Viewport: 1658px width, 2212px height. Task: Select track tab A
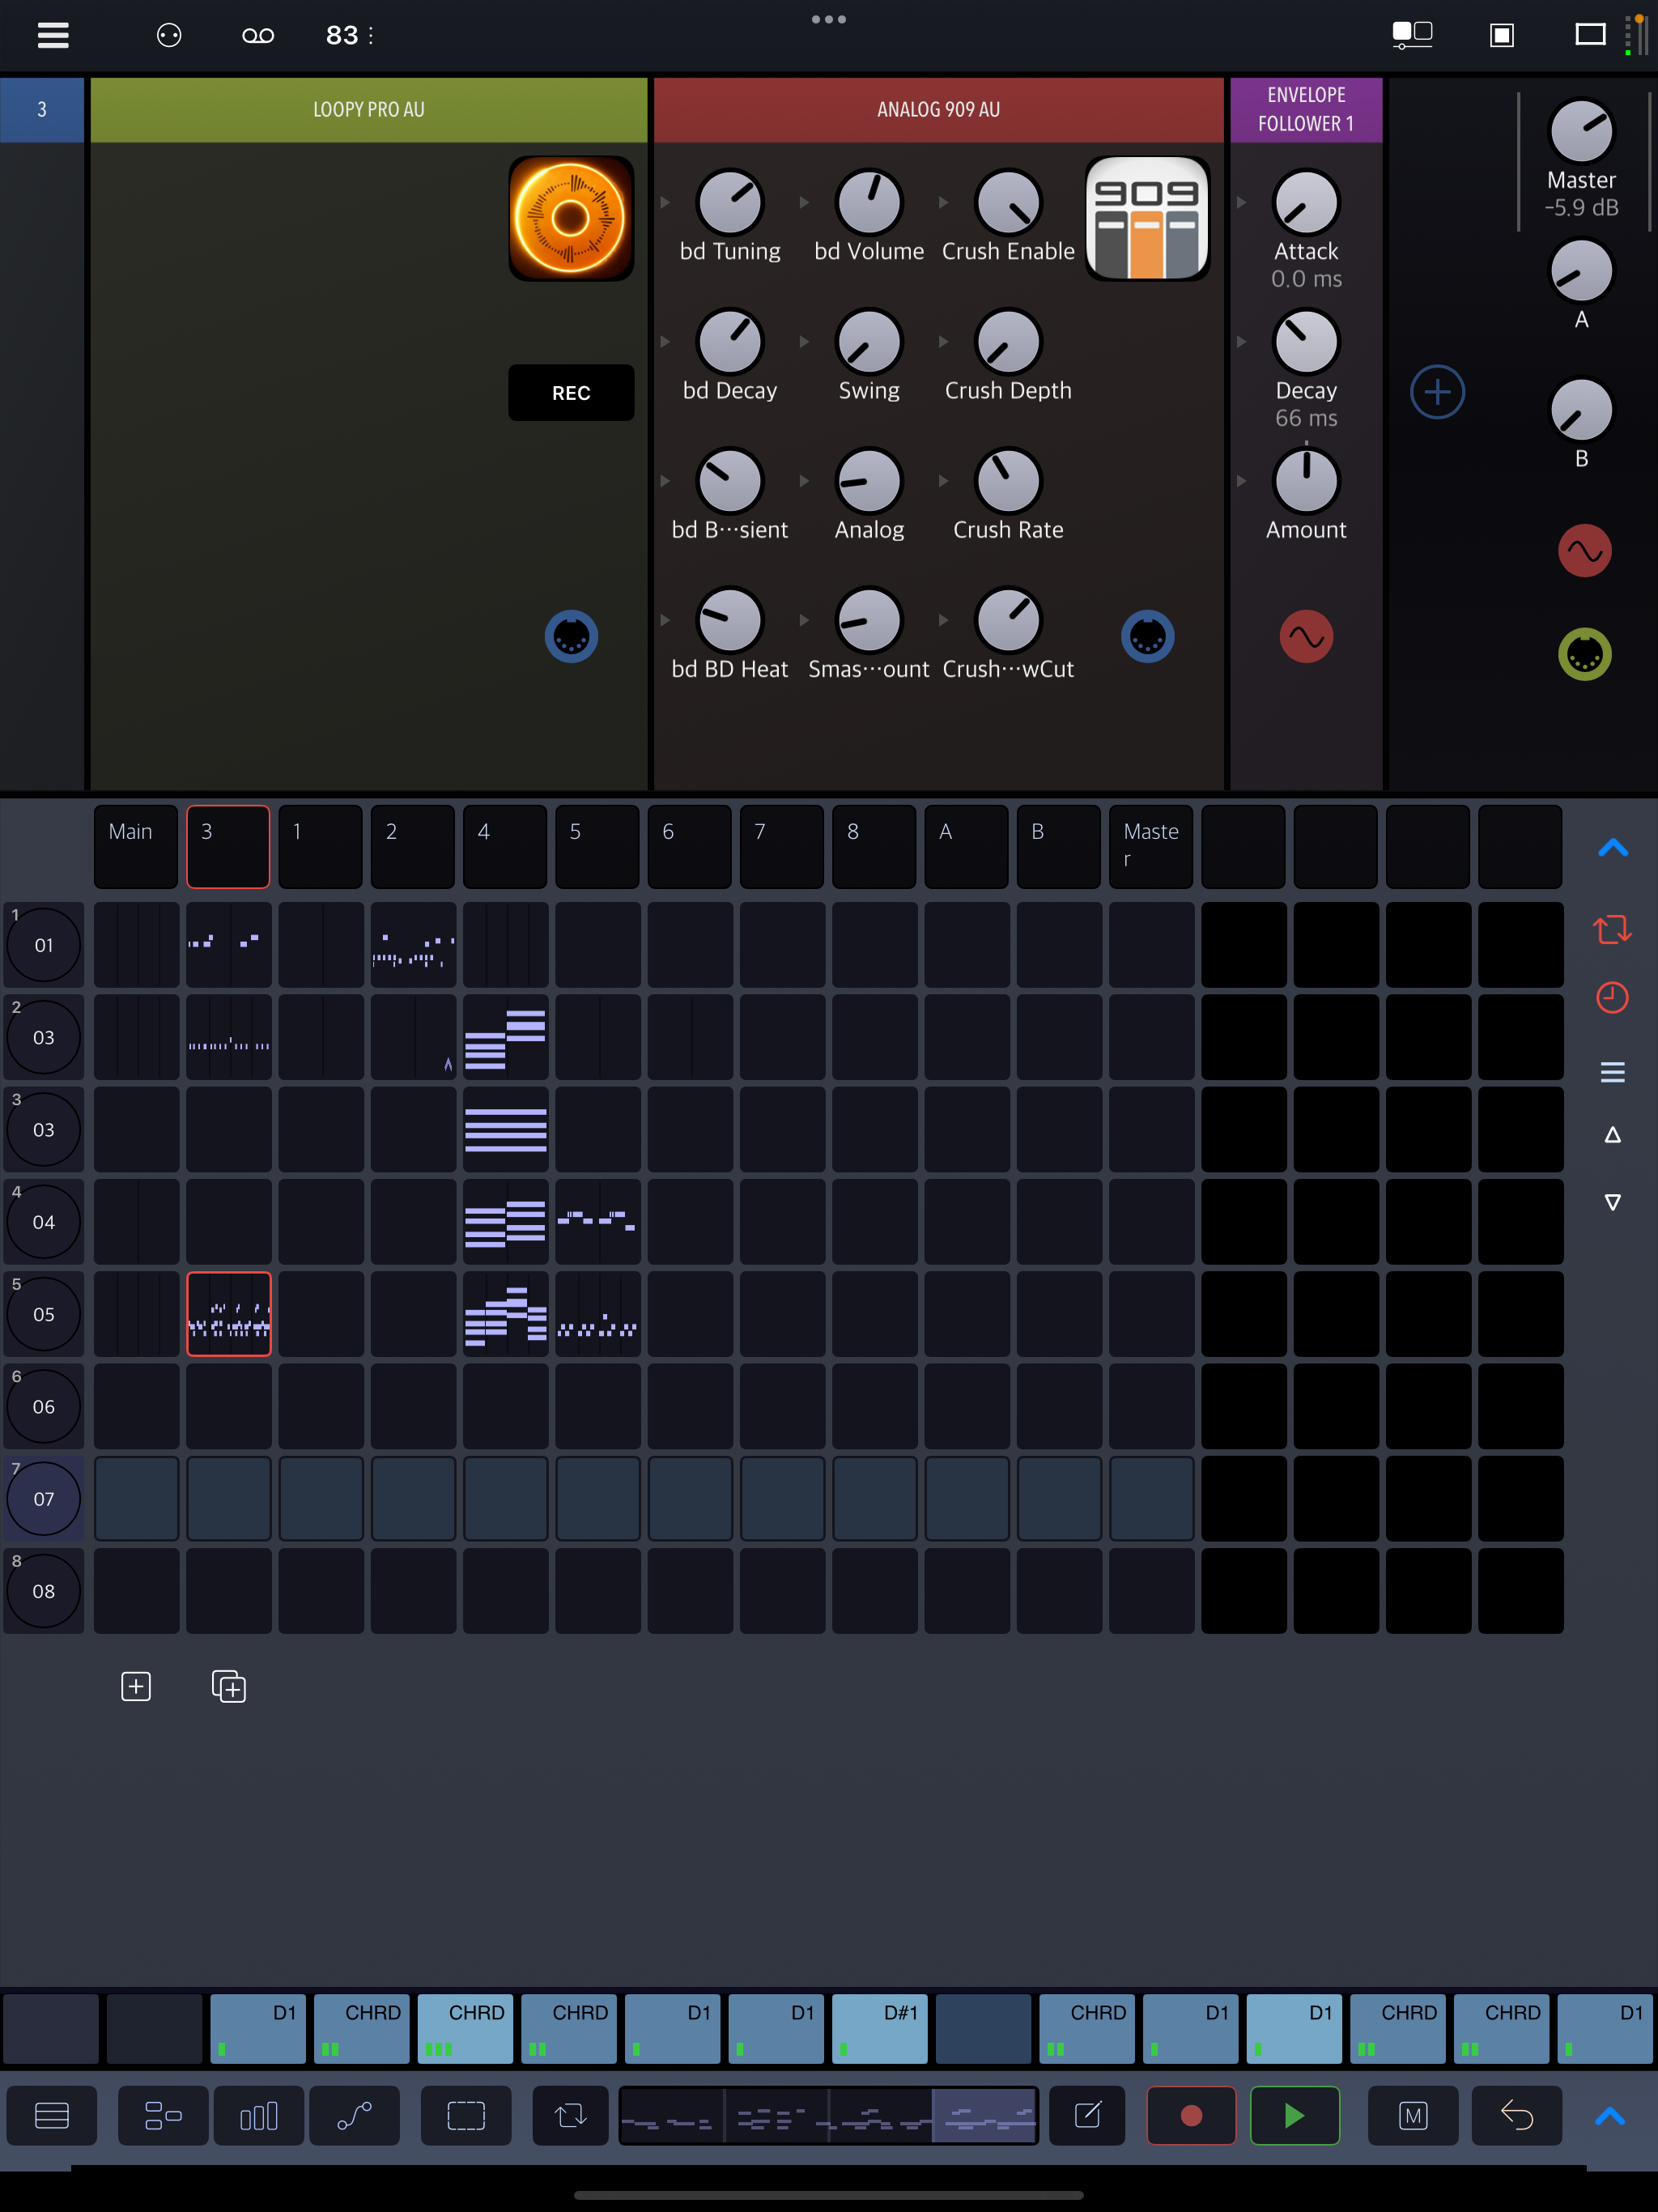[966, 846]
